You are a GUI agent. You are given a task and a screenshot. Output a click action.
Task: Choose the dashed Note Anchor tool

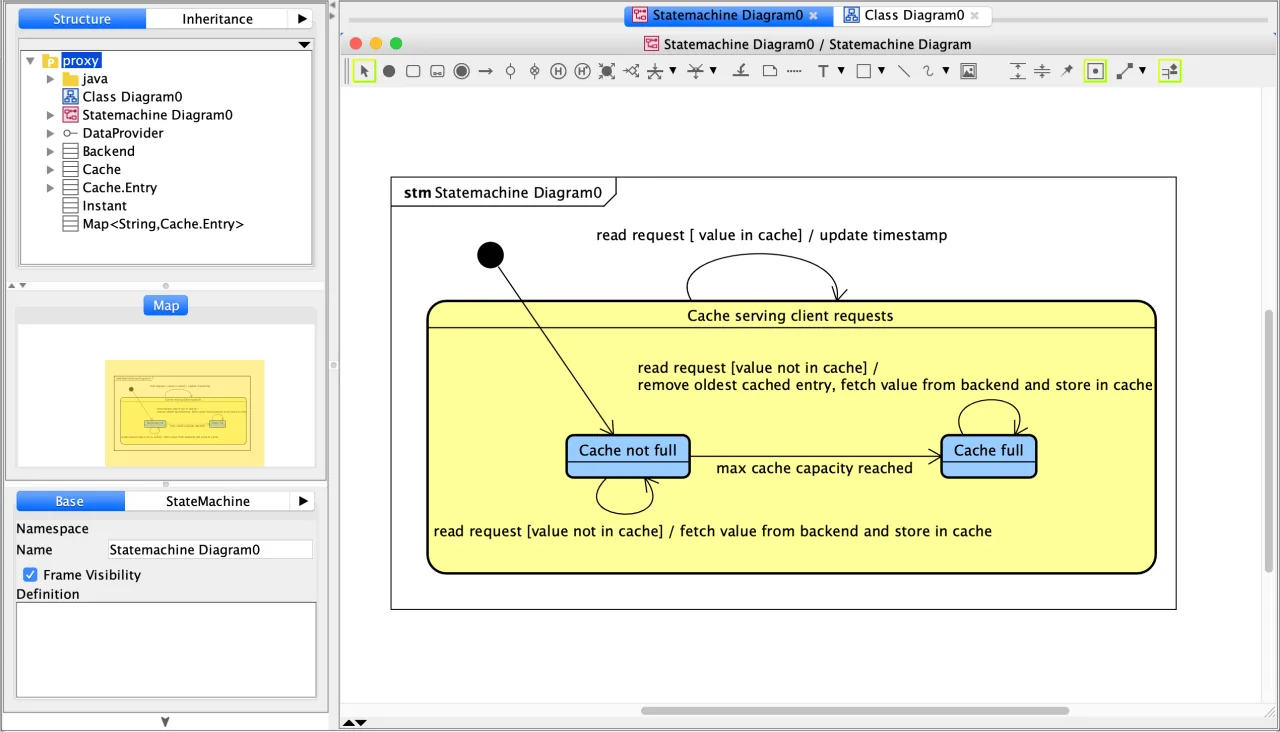click(x=794, y=71)
